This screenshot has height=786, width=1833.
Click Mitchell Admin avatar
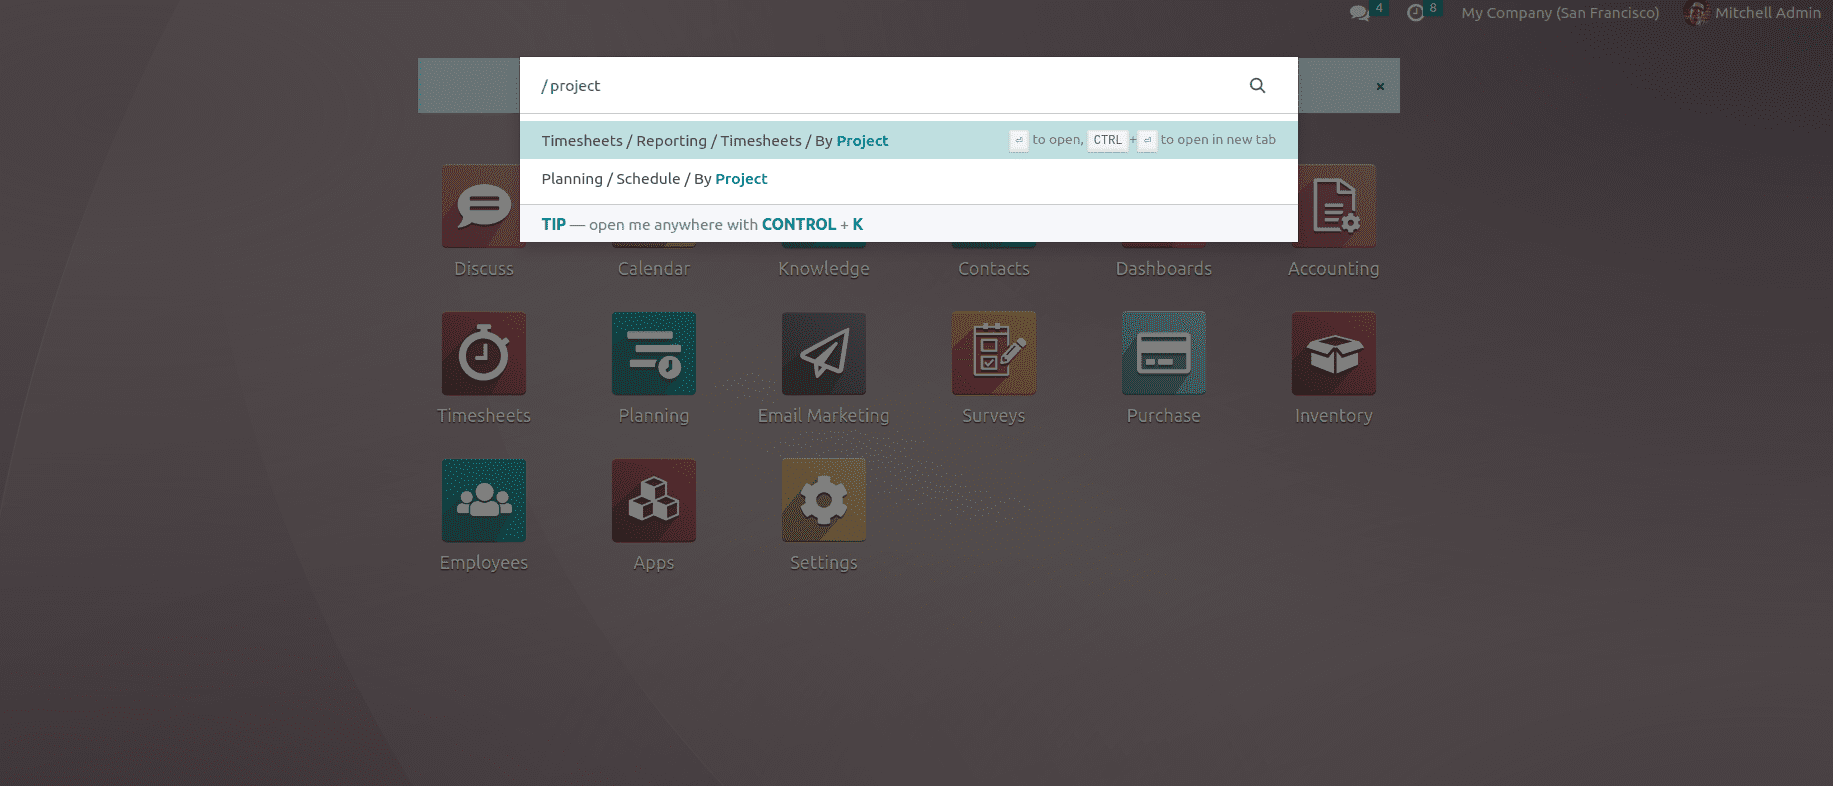point(1696,13)
